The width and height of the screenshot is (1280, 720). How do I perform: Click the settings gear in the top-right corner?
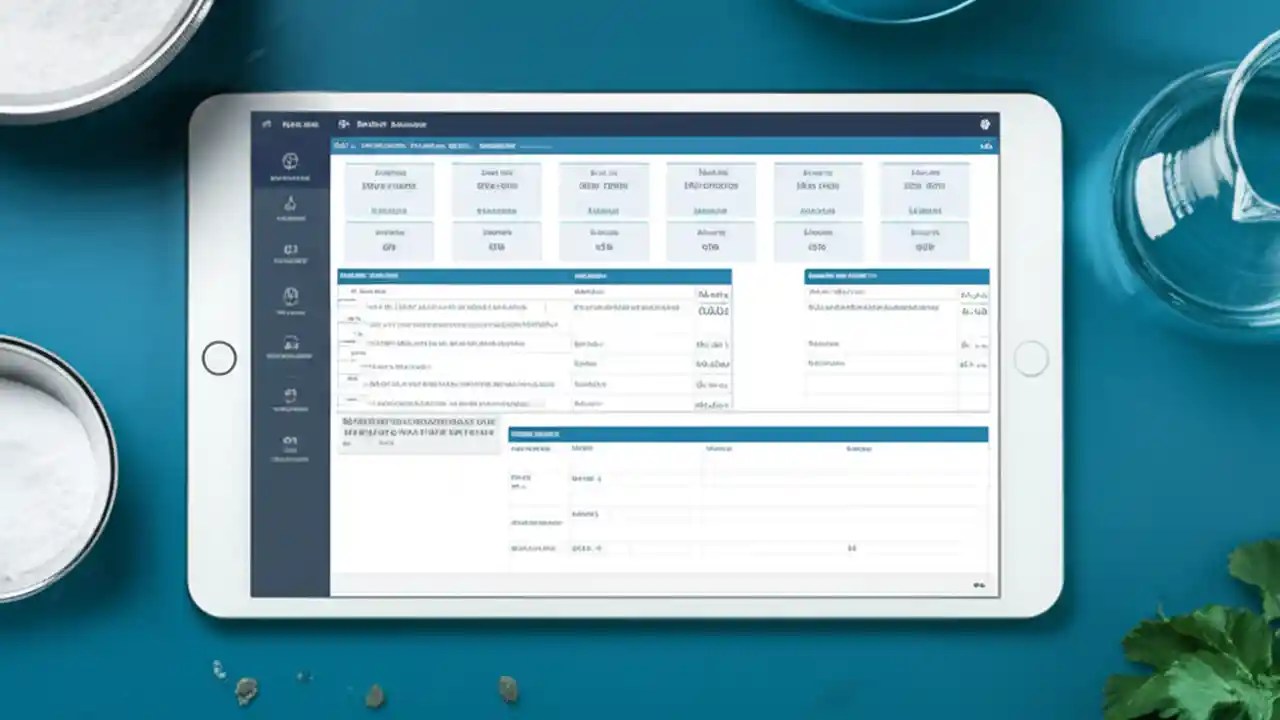coord(984,124)
